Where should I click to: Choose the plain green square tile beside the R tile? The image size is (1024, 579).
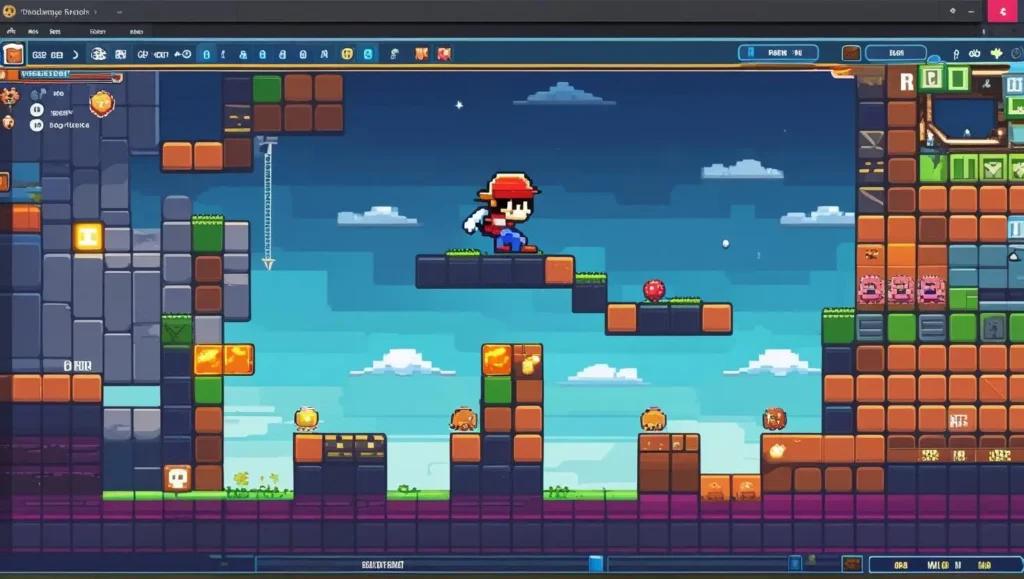(x=958, y=79)
